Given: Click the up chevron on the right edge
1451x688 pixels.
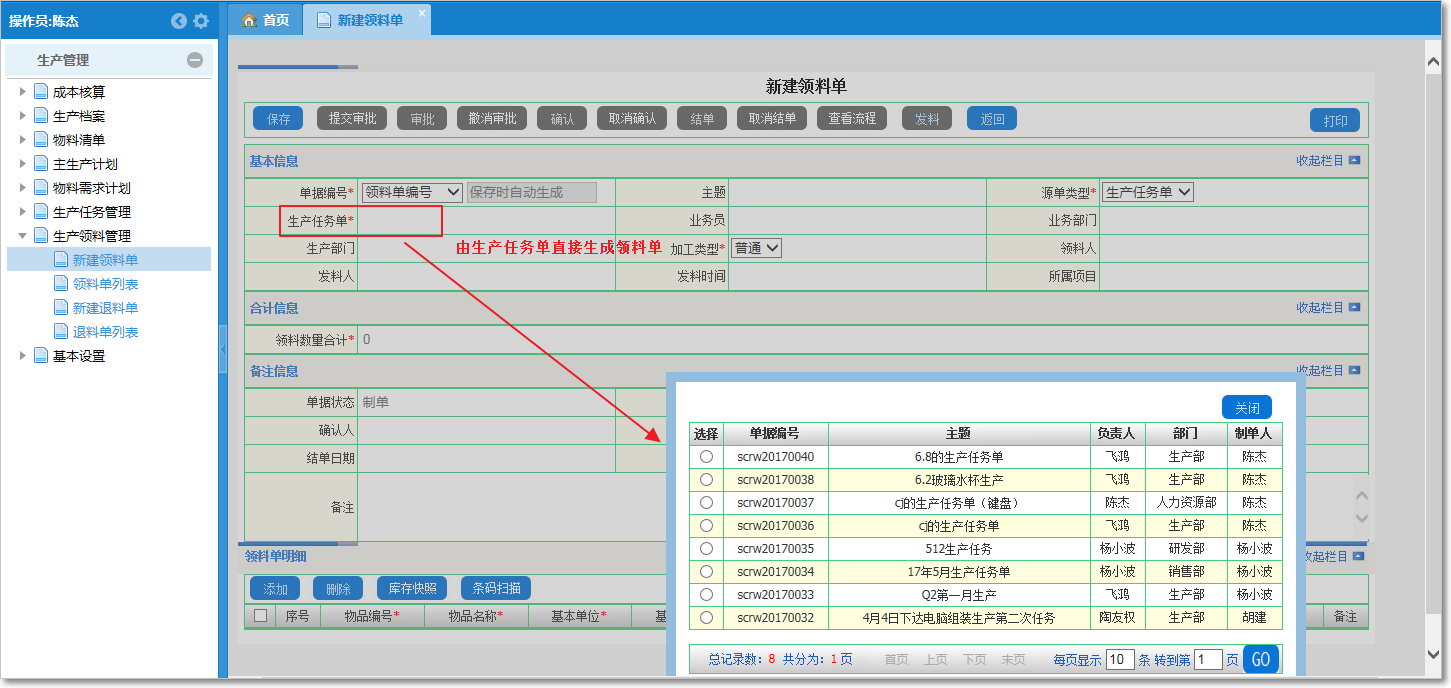Looking at the screenshot, I should [1361, 495].
